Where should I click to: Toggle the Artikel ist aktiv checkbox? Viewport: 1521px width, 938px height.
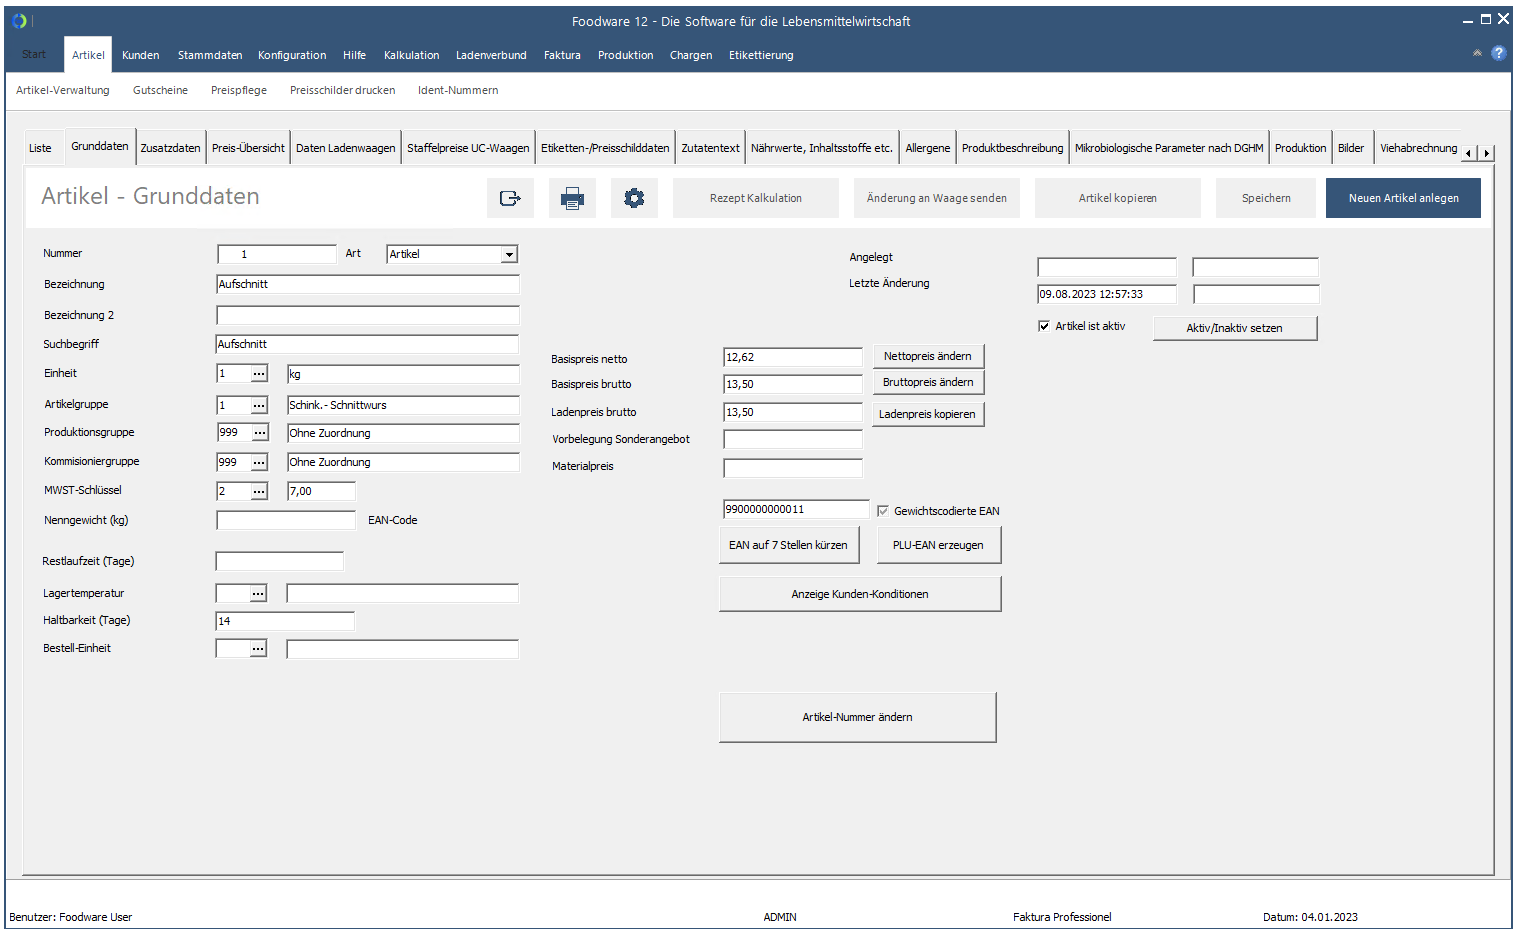pos(1044,326)
